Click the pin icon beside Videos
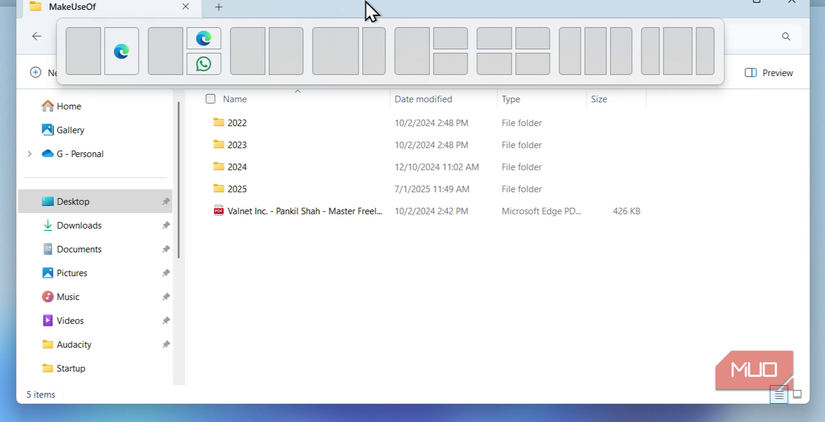Image resolution: width=825 pixels, height=422 pixels. 166,320
